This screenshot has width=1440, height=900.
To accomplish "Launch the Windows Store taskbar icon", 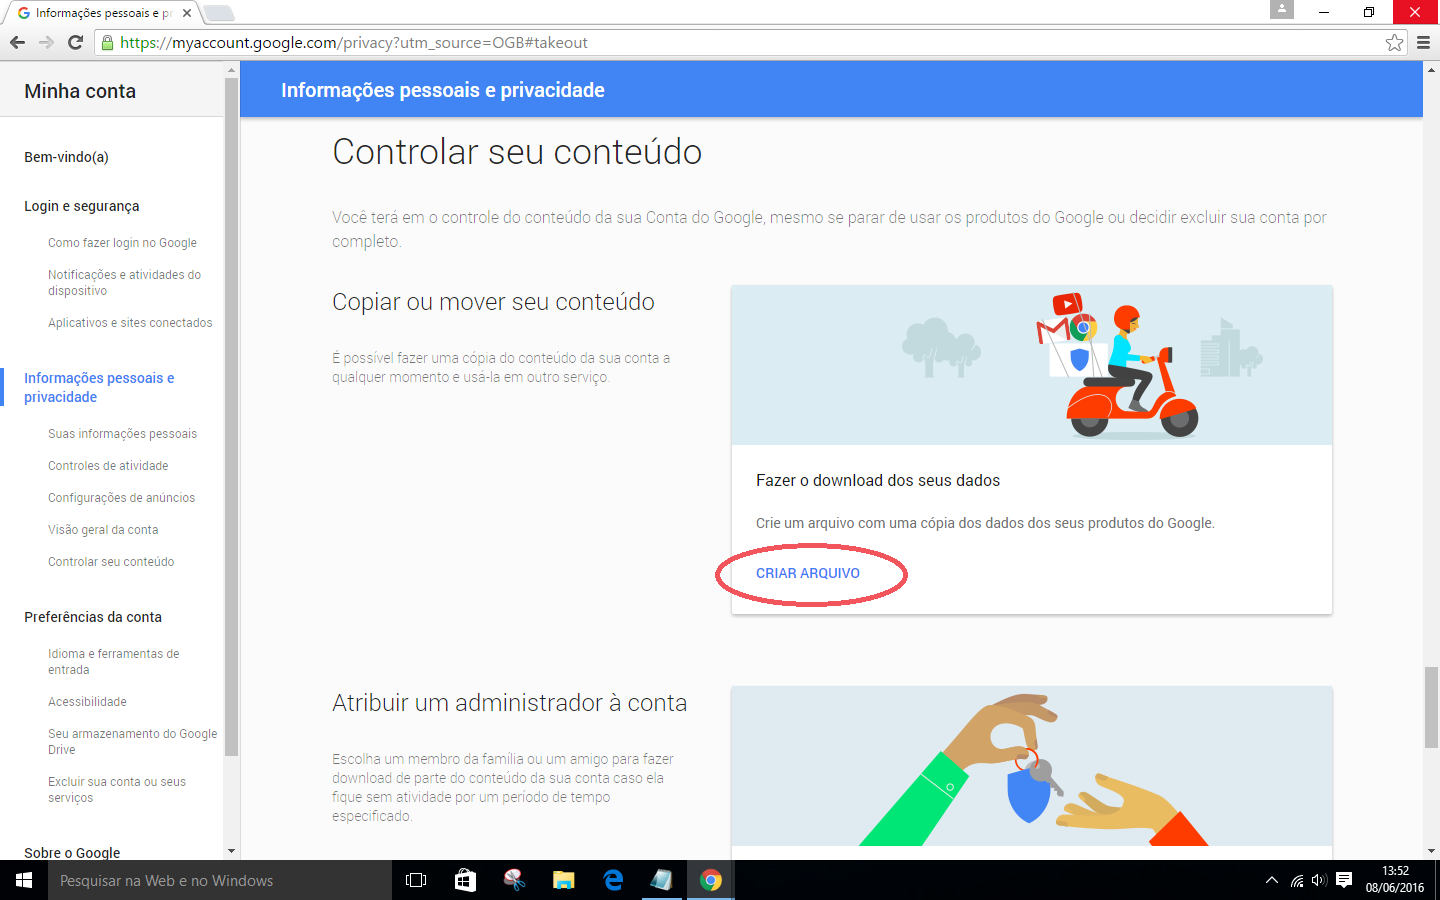I will pos(465,880).
